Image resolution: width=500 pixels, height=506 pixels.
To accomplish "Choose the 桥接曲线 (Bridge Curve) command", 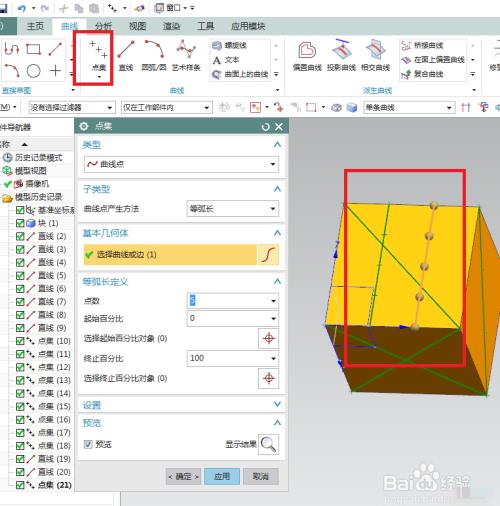I will click(x=422, y=45).
